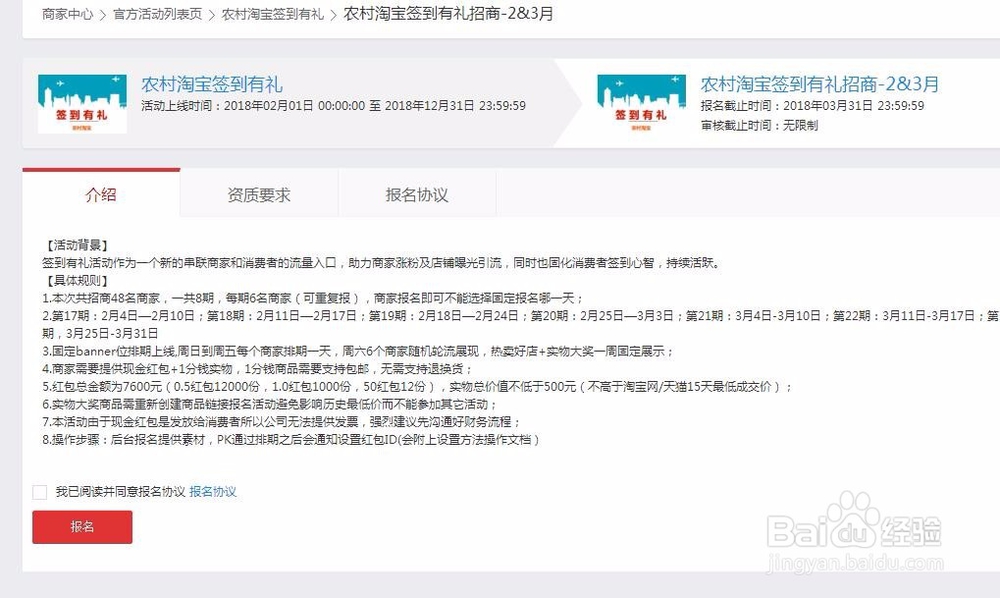Click rule 8 操作步骤 text

(291, 439)
